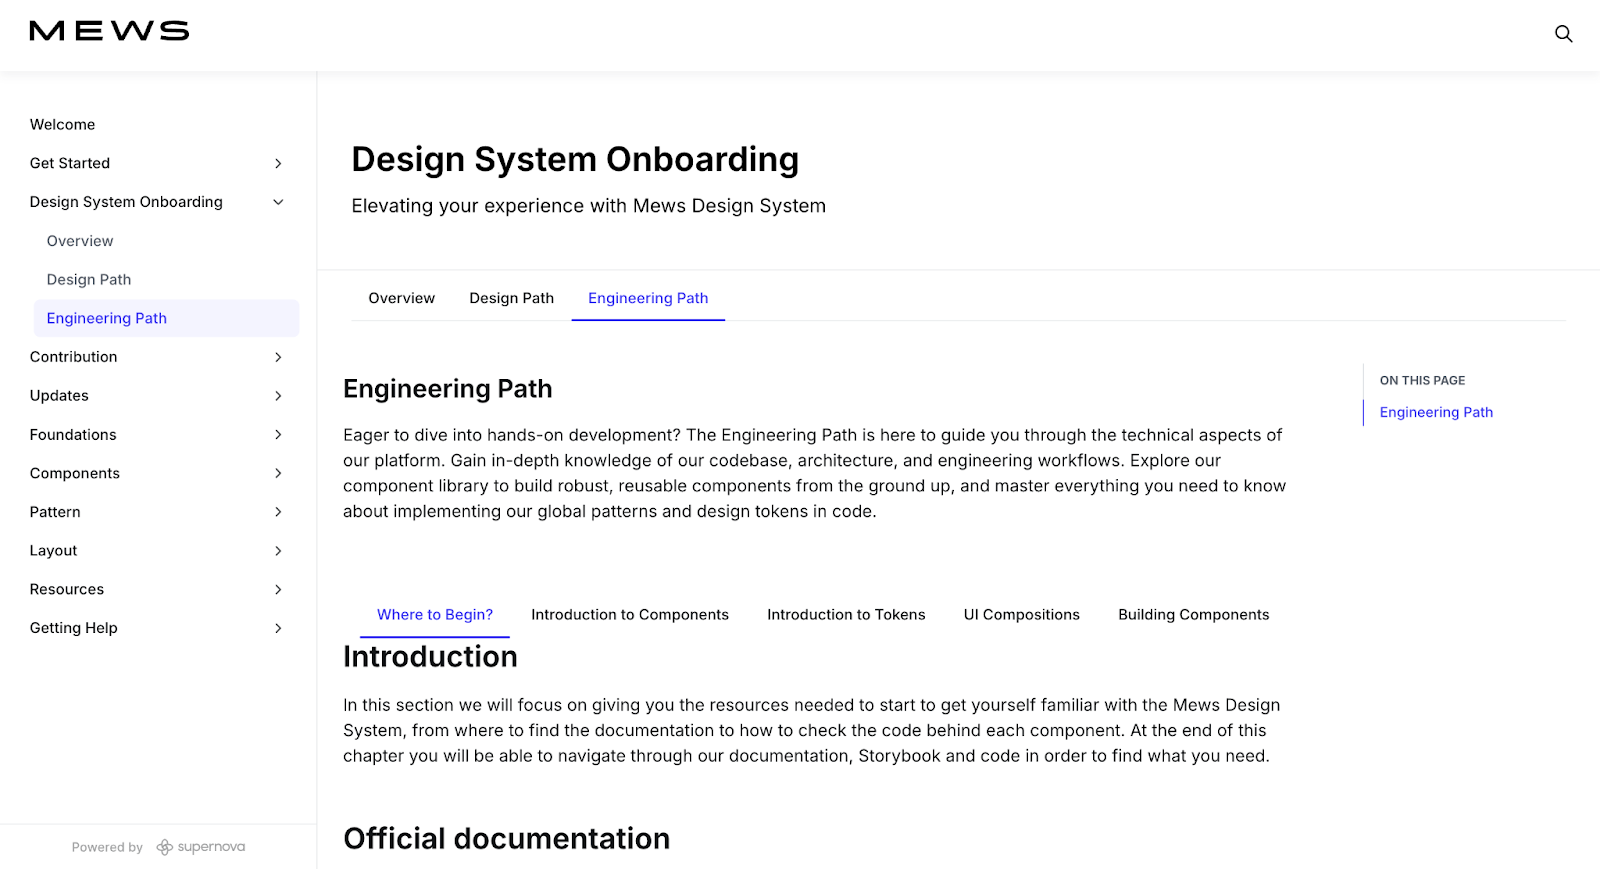The image size is (1600, 869).
Task: Open Getting Help in the sidebar
Action: (x=73, y=628)
